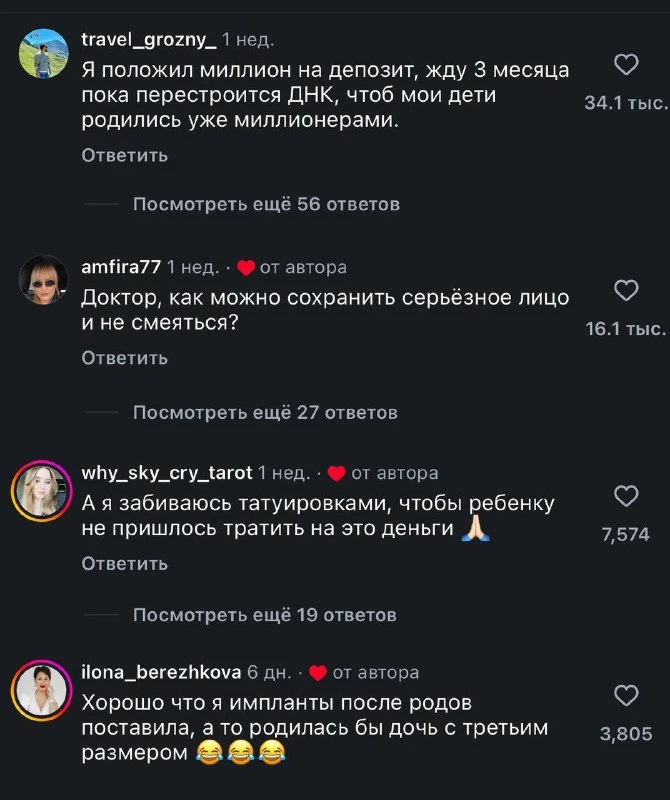Reply to why_sky_cry_tarot's tattoo comment
This screenshot has width=670, height=800.
pos(124,564)
